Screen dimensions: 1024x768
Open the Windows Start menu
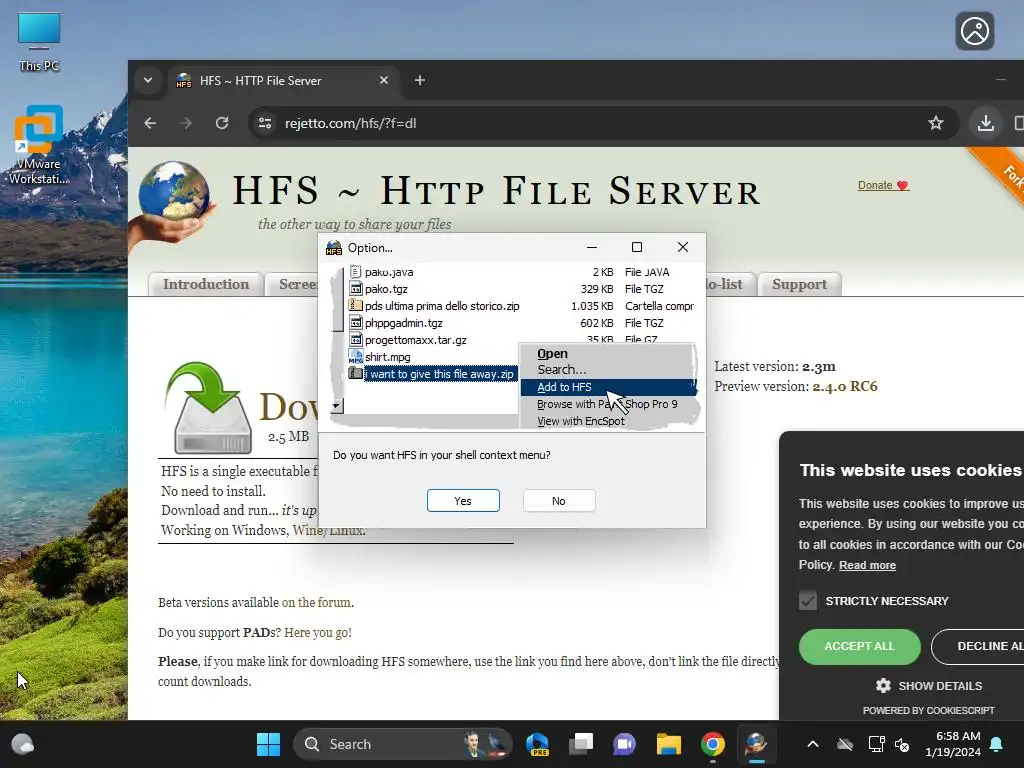[268, 744]
